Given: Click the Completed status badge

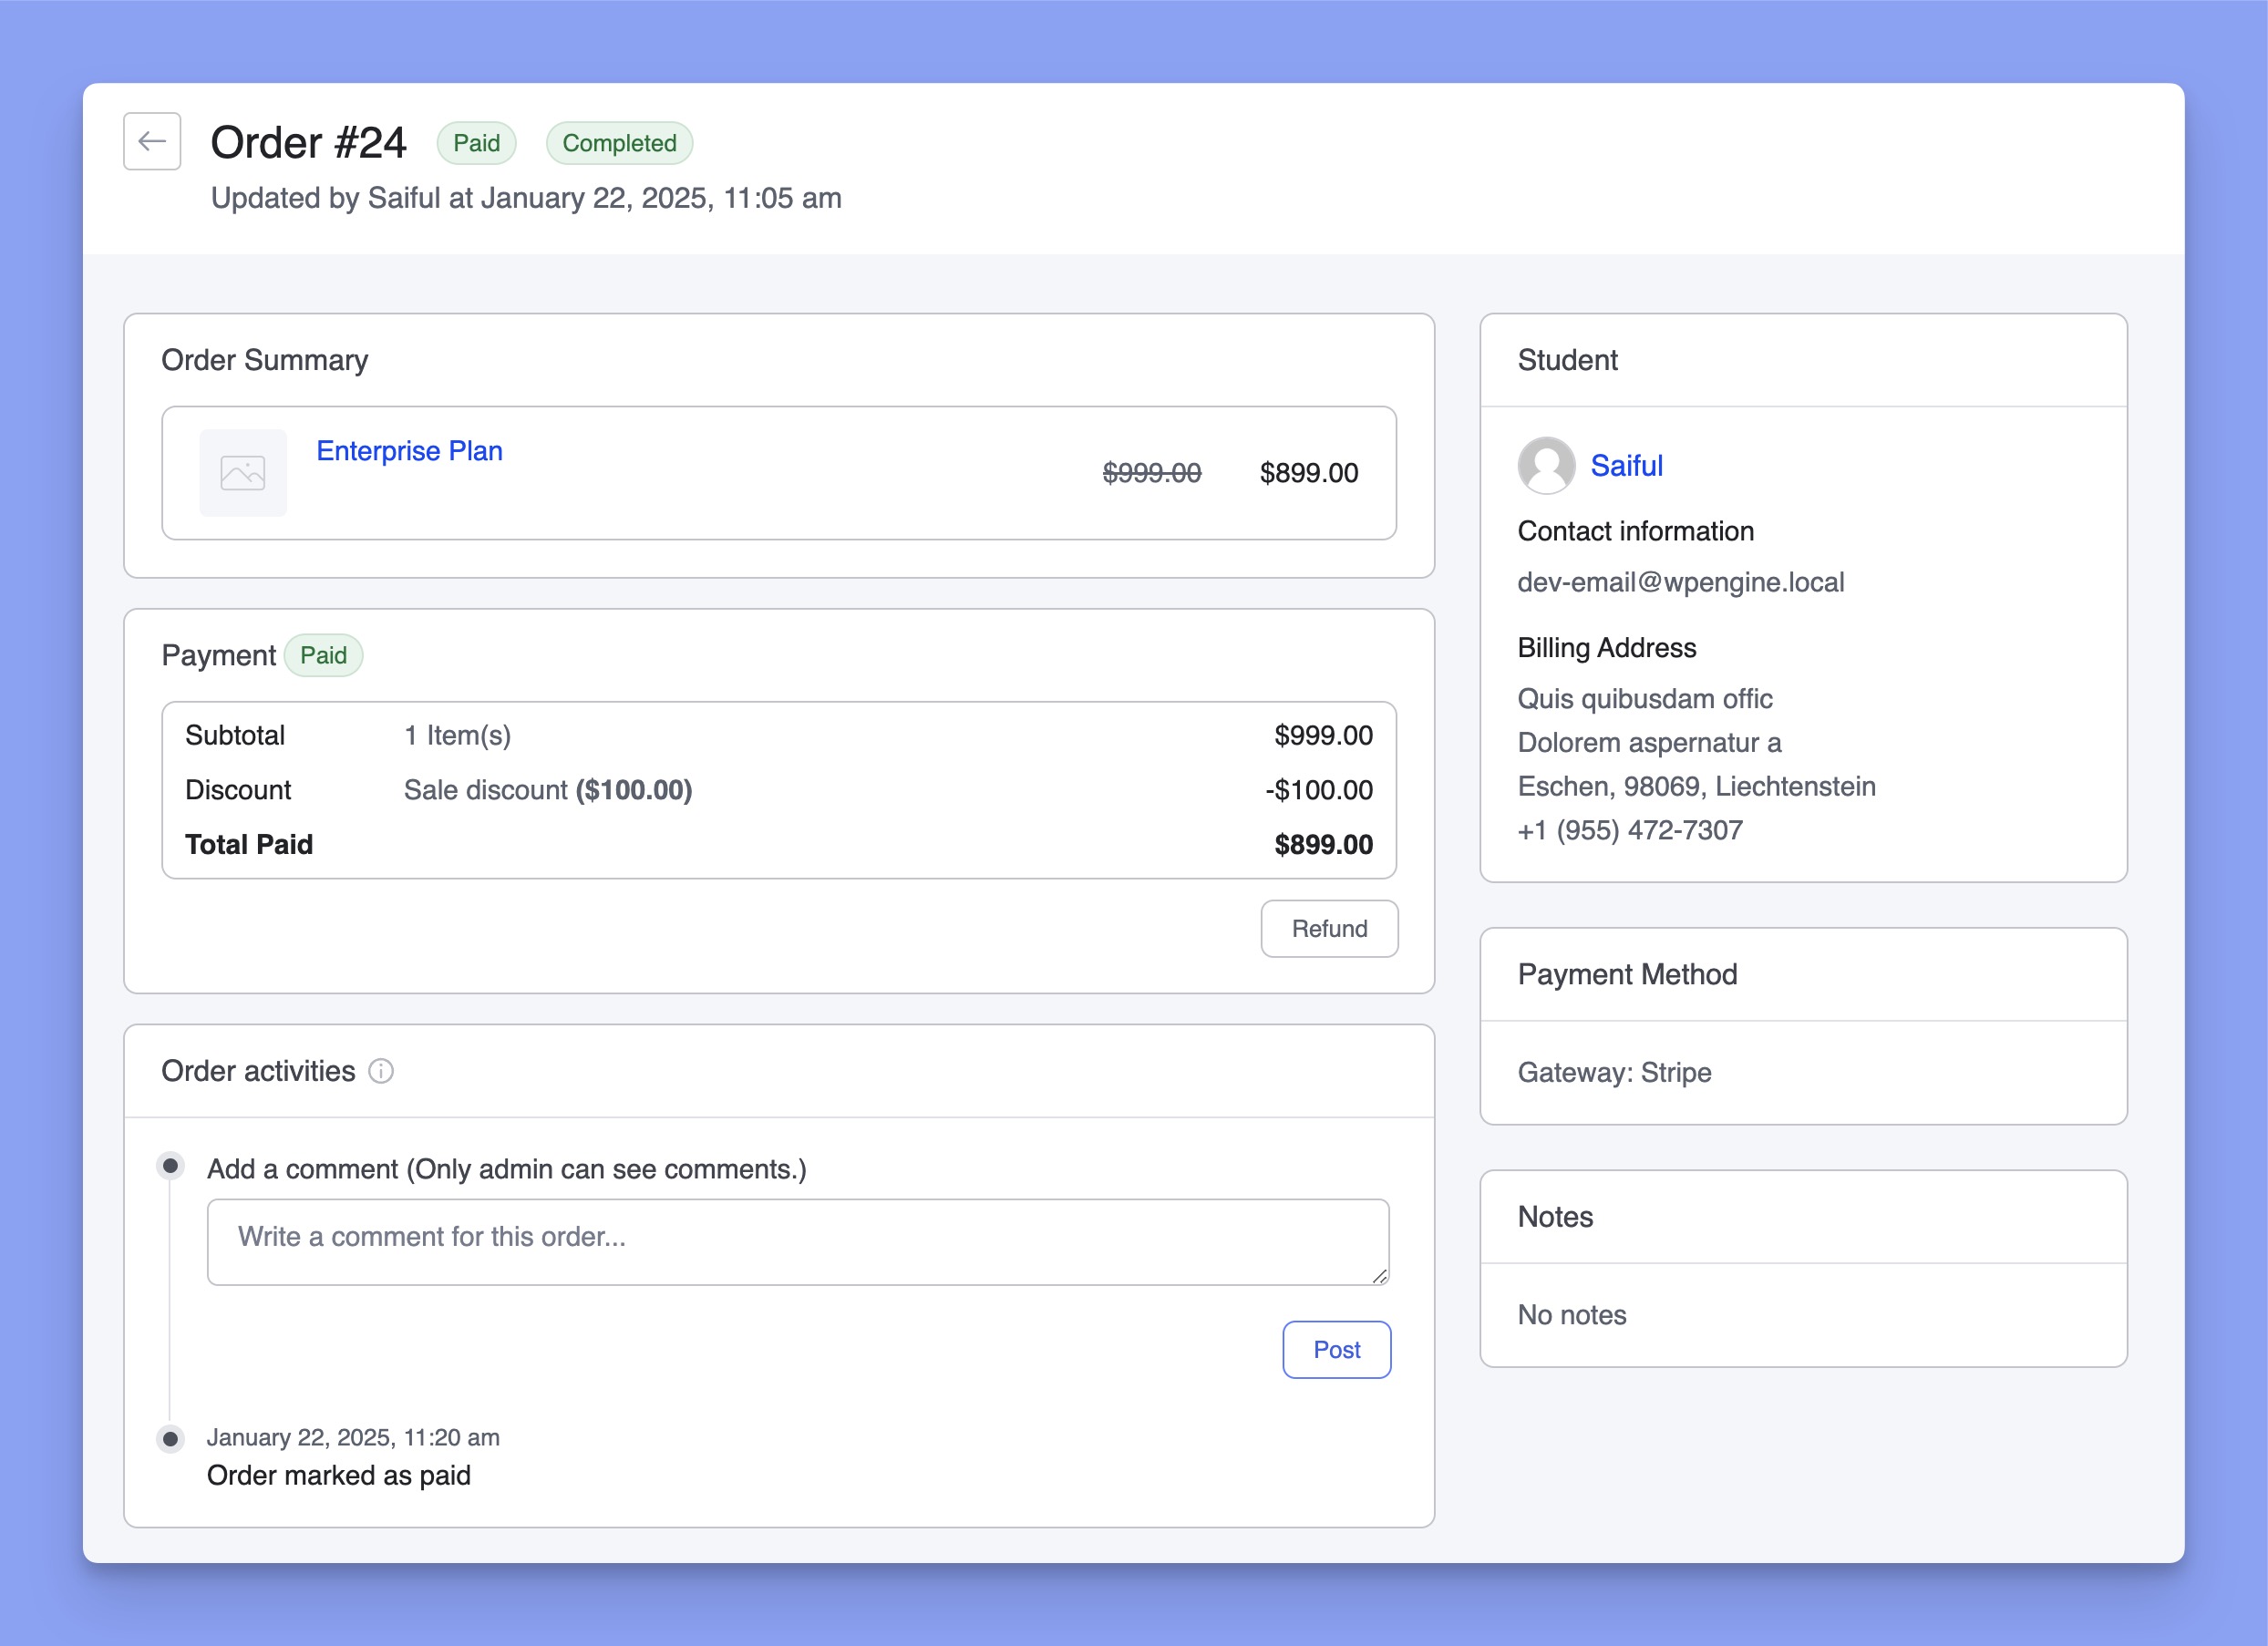Looking at the screenshot, I should point(619,143).
